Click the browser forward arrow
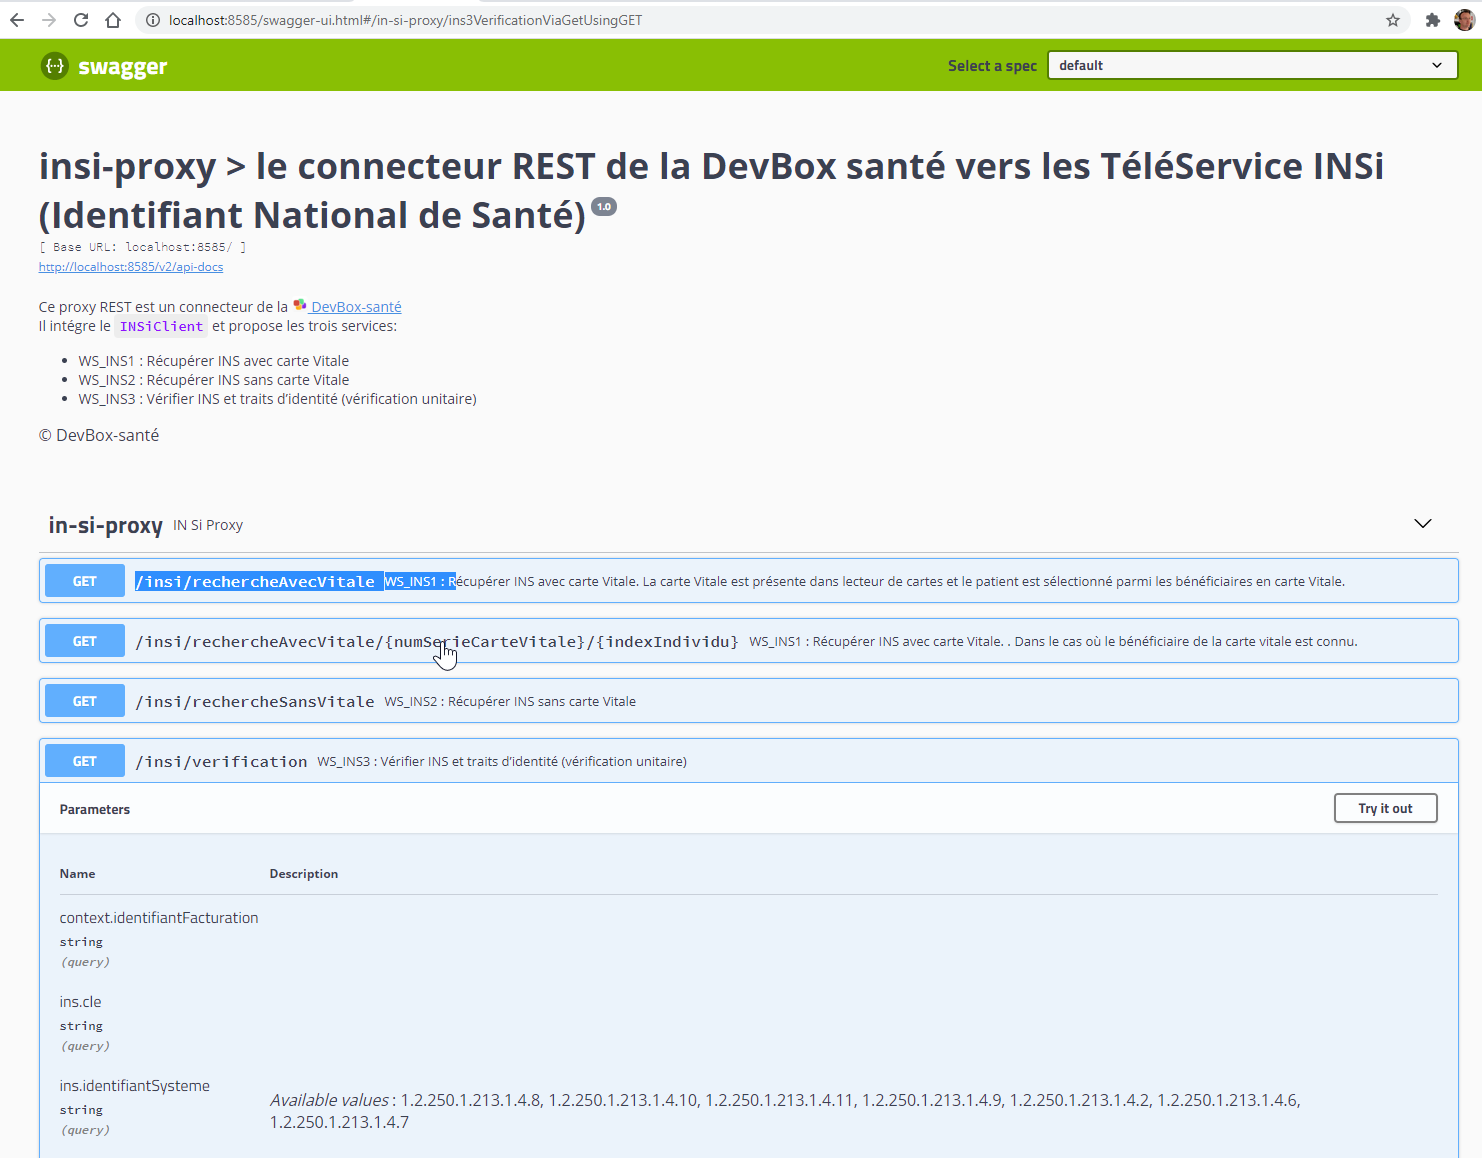The height and width of the screenshot is (1158, 1482). point(49,20)
